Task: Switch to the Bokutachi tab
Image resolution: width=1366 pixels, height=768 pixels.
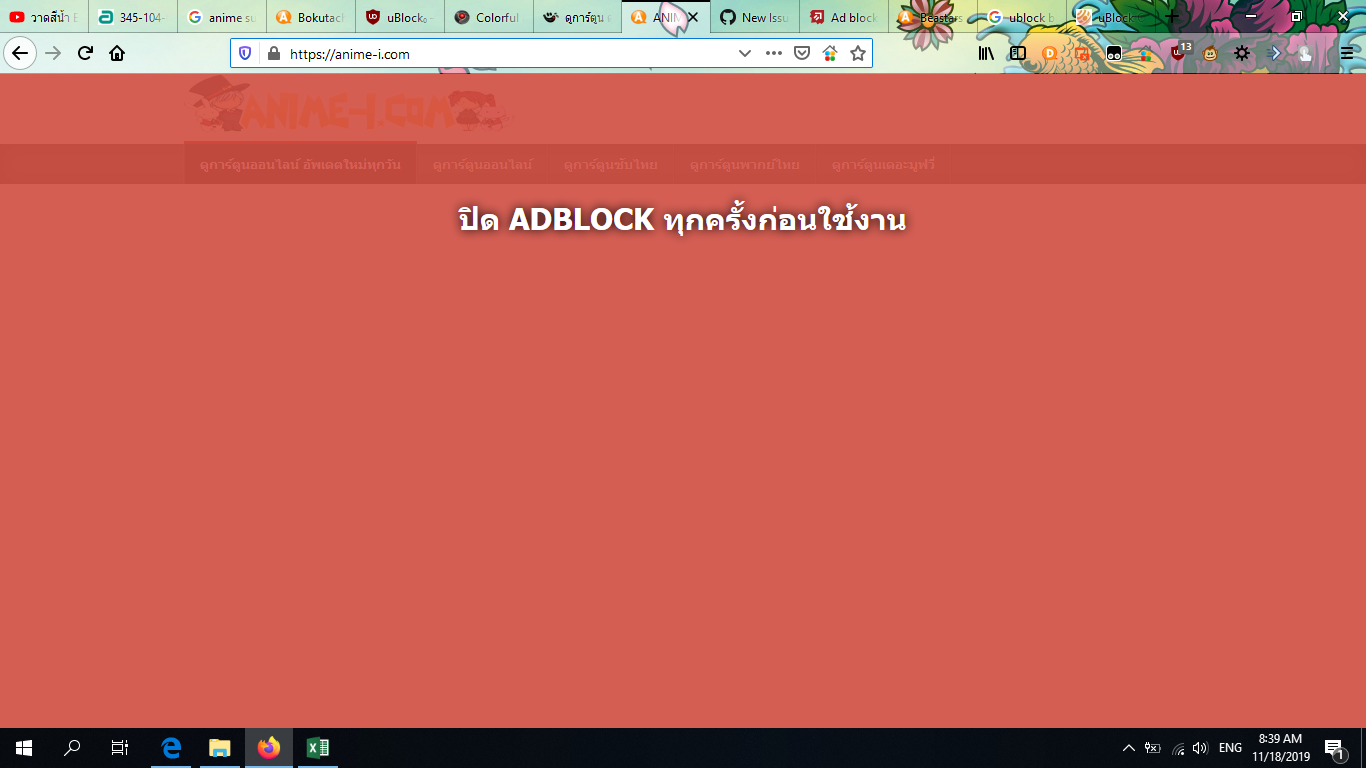Action: 308,16
